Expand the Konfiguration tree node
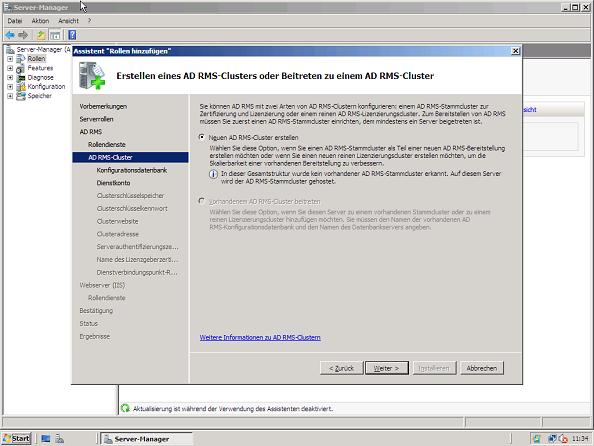The height and width of the screenshot is (446, 594). pyautogui.click(x=10, y=87)
